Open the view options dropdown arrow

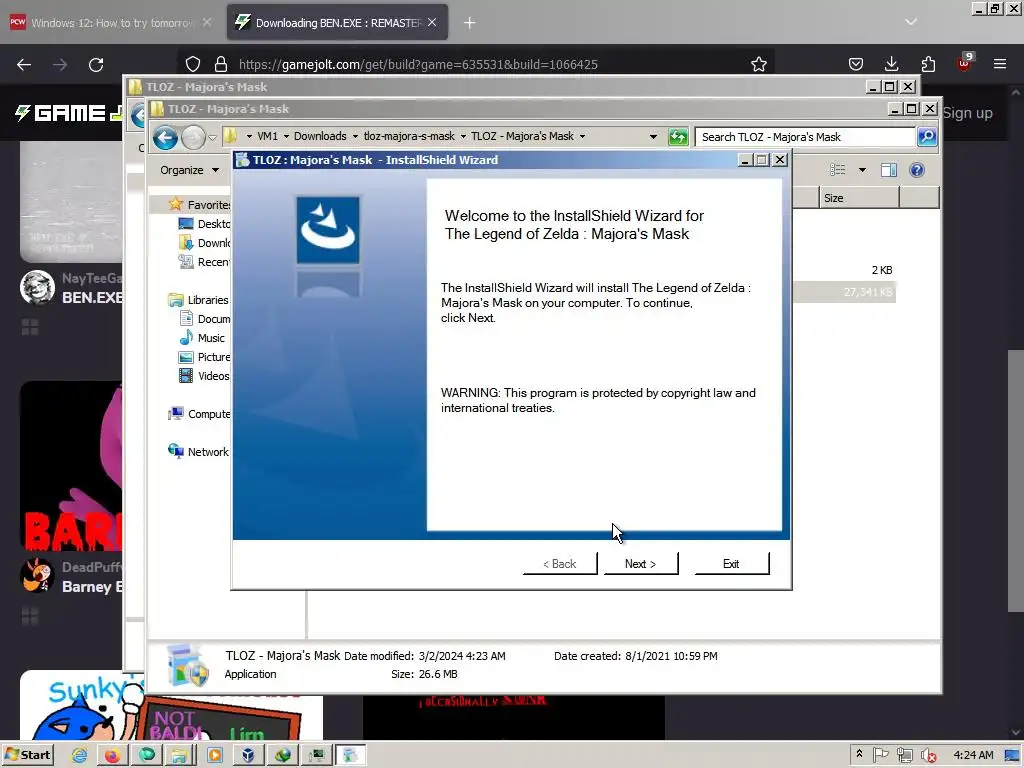click(x=862, y=170)
